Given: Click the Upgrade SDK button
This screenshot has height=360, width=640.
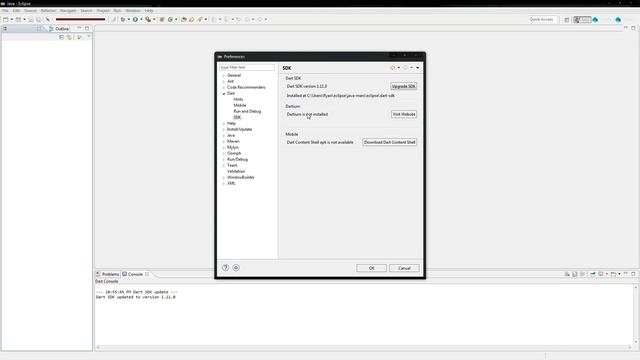Looking at the screenshot, I should pyautogui.click(x=403, y=87).
